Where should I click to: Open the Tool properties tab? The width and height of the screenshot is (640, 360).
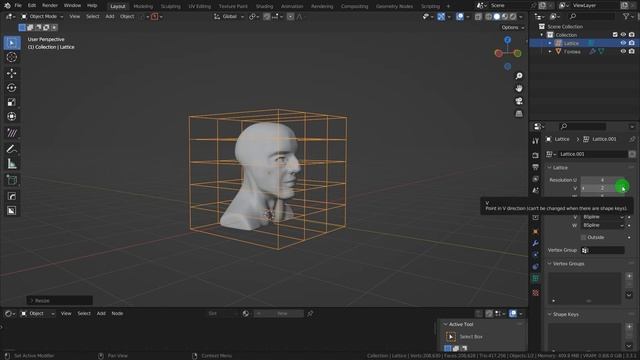click(x=536, y=141)
